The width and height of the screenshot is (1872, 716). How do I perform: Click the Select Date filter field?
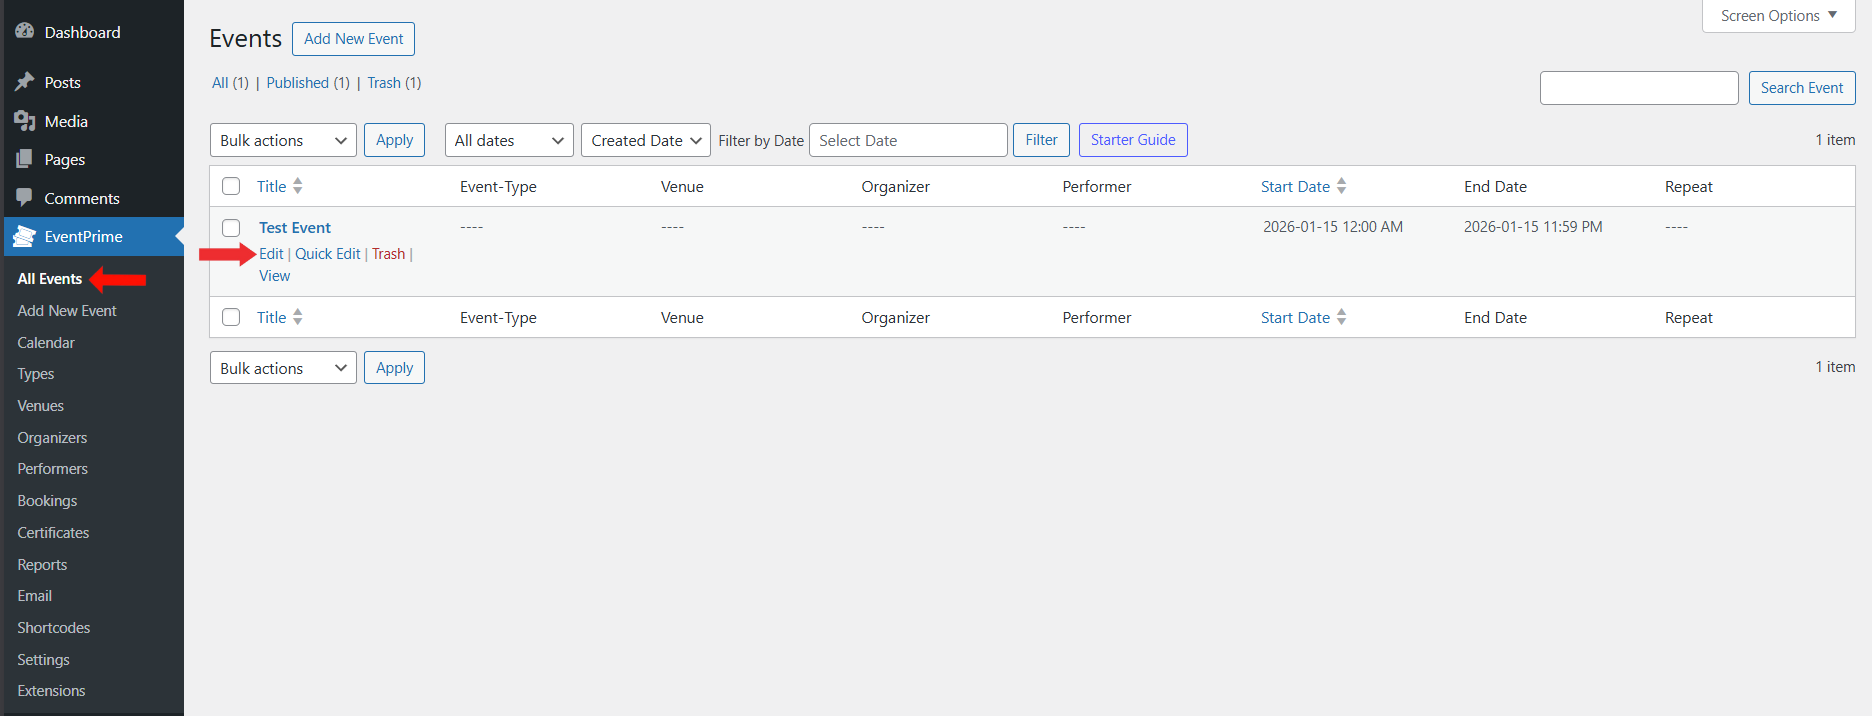click(x=907, y=140)
